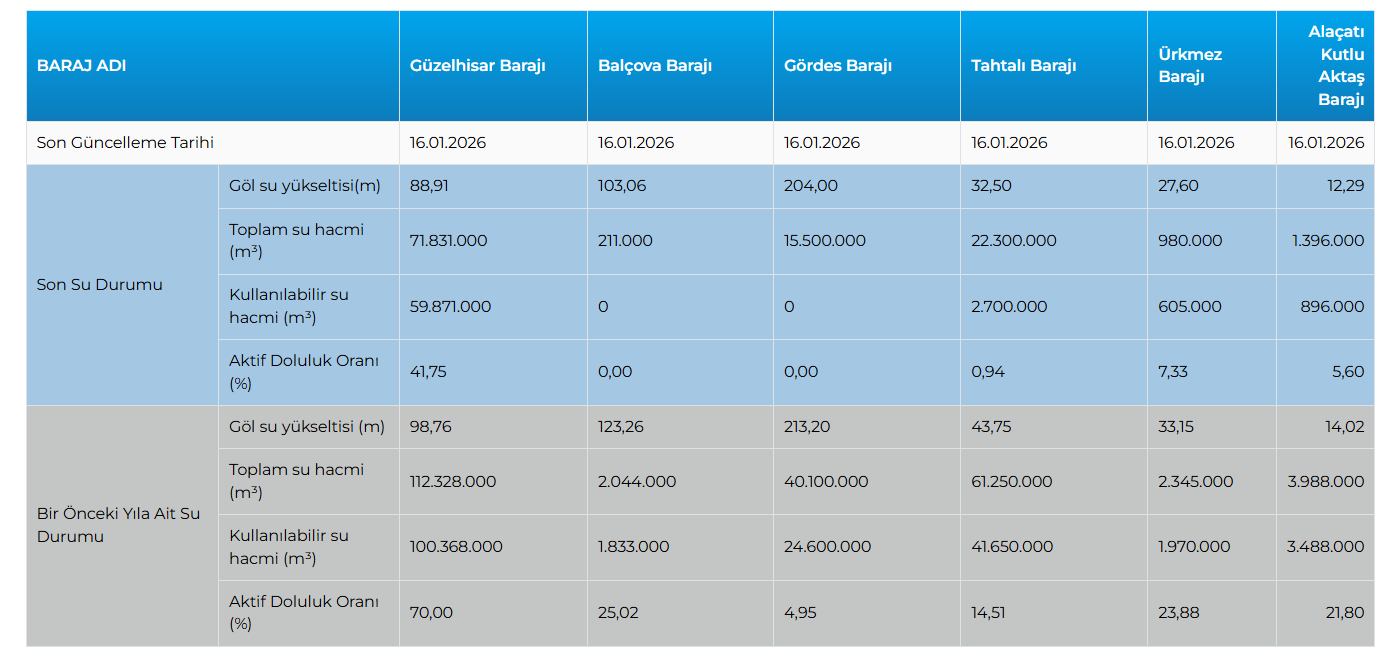
Task: Click Tahtalı's usable volume value 2.700.000
Action: (1009, 307)
